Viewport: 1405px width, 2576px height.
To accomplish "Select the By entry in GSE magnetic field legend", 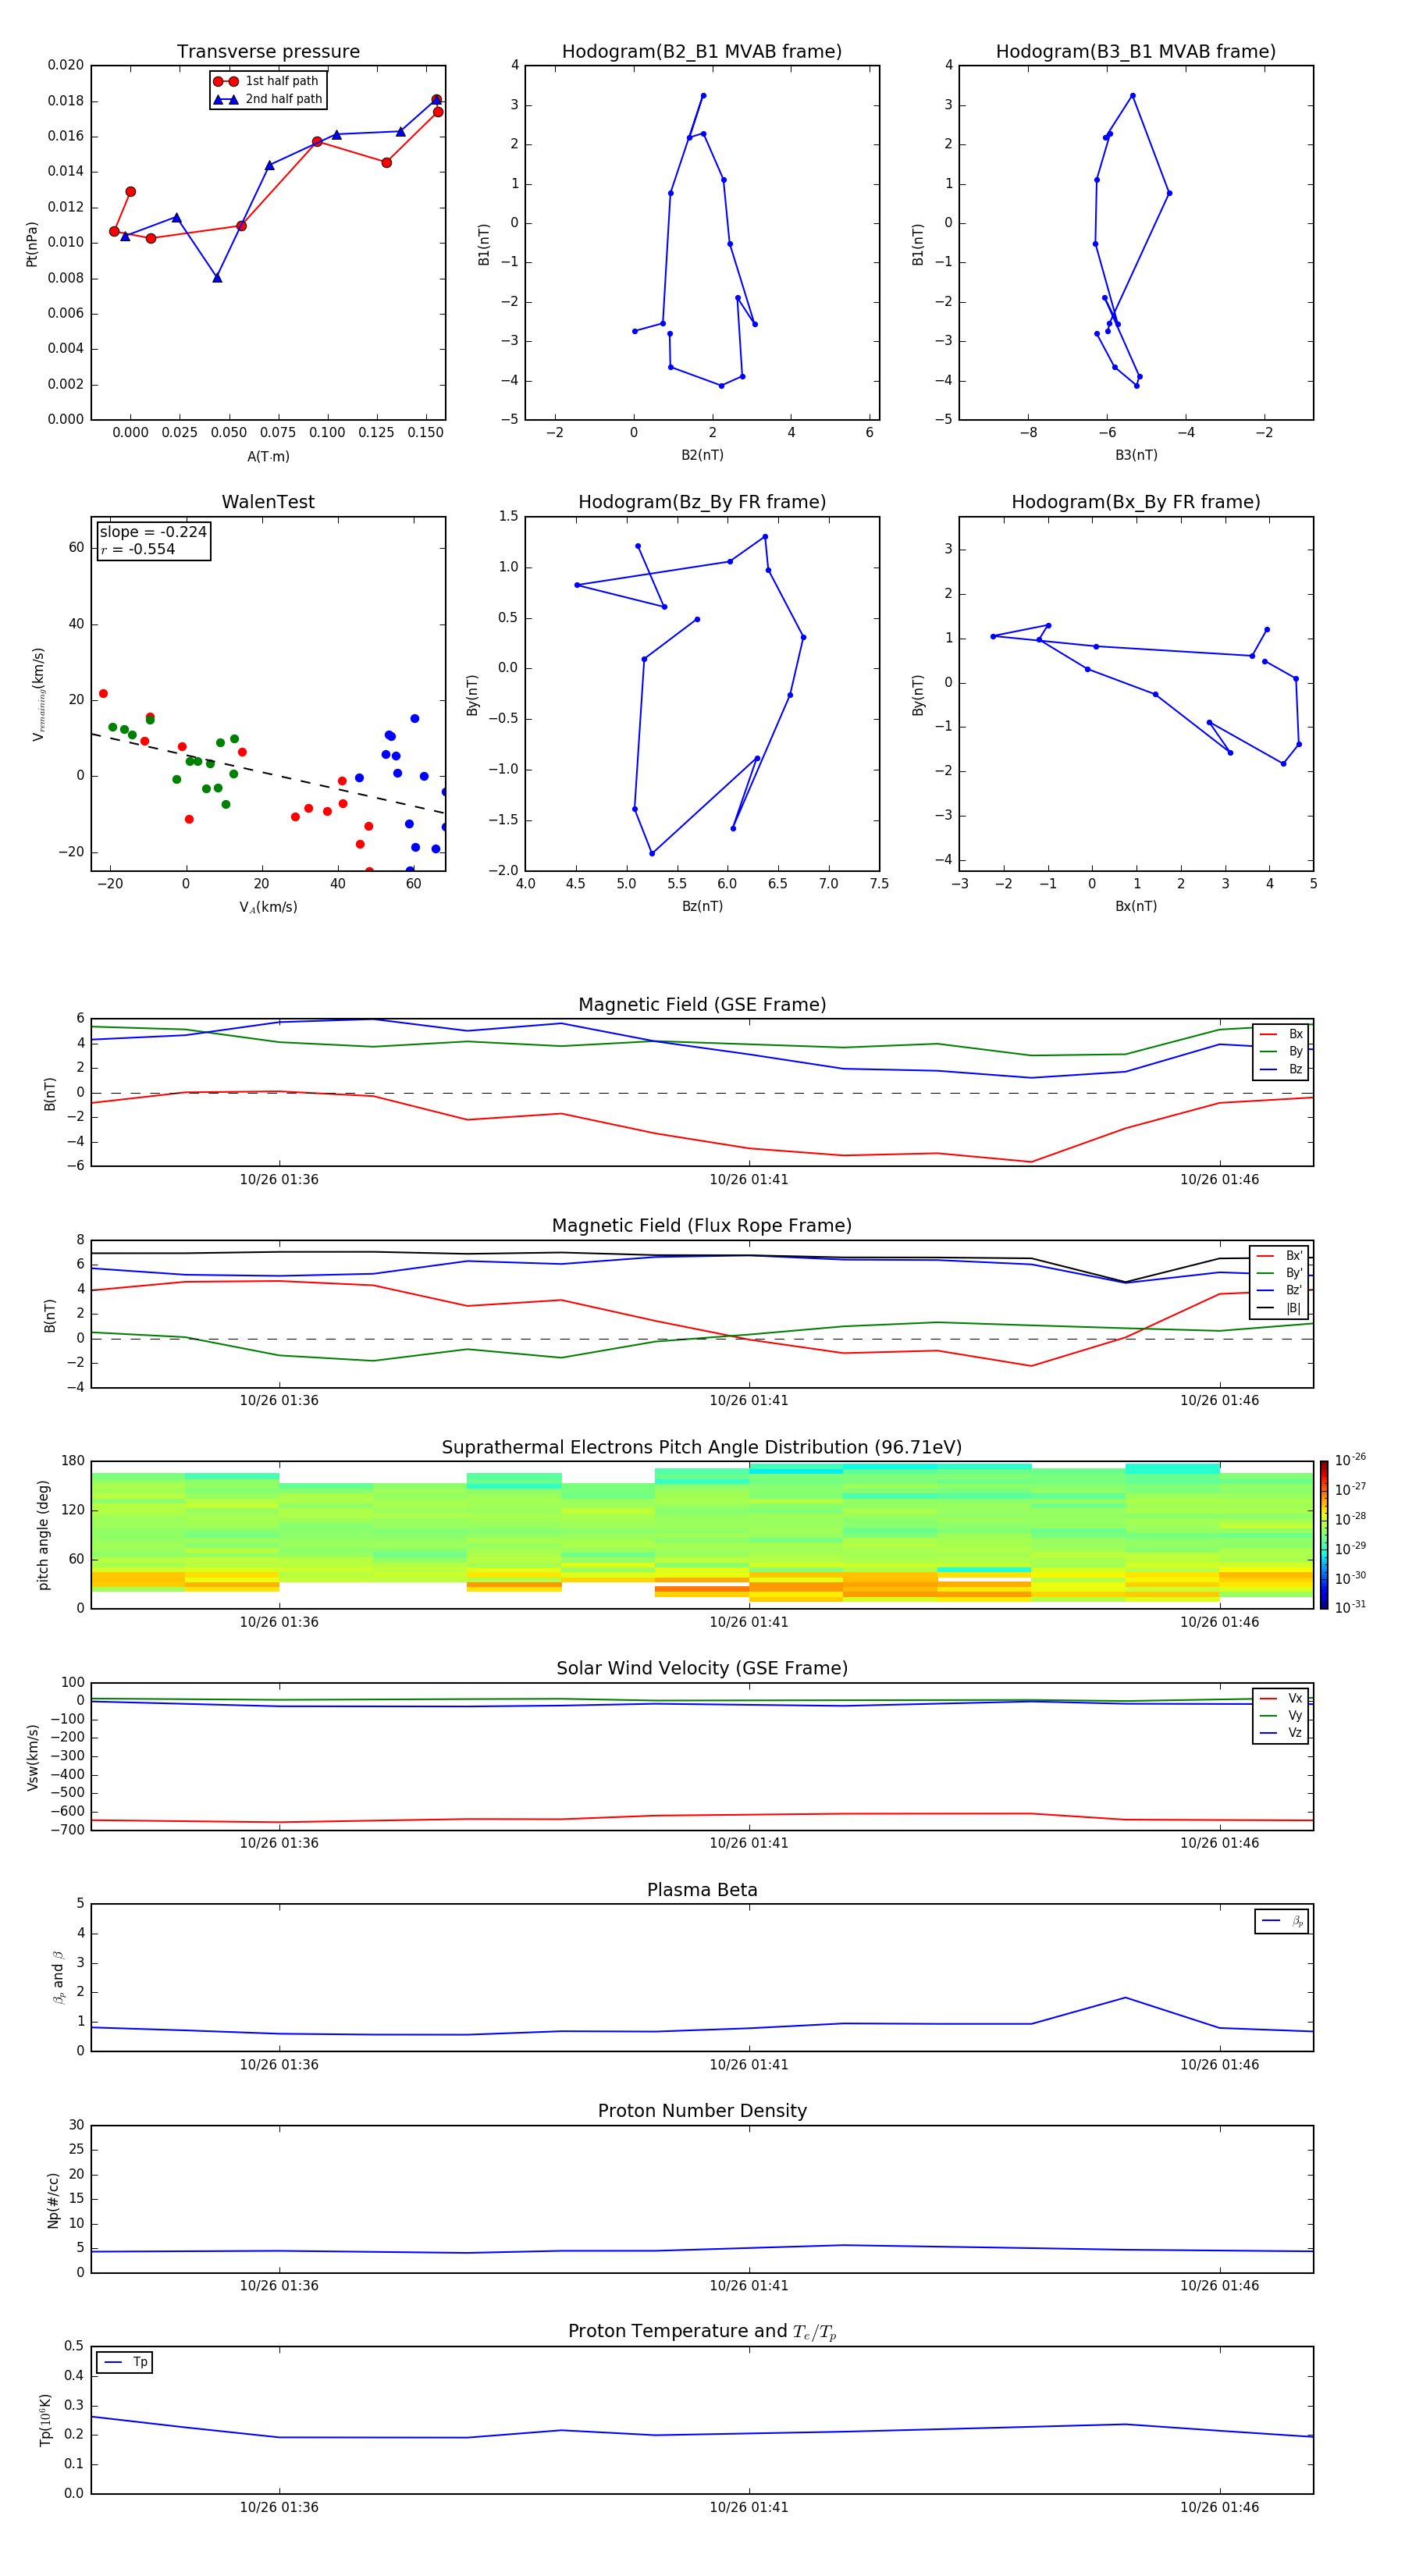I will pyautogui.click(x=1281, y=1051).
